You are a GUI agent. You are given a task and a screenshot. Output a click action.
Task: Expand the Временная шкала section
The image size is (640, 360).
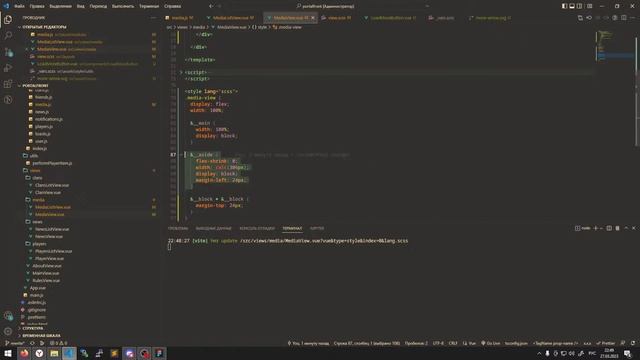[41, 336]
